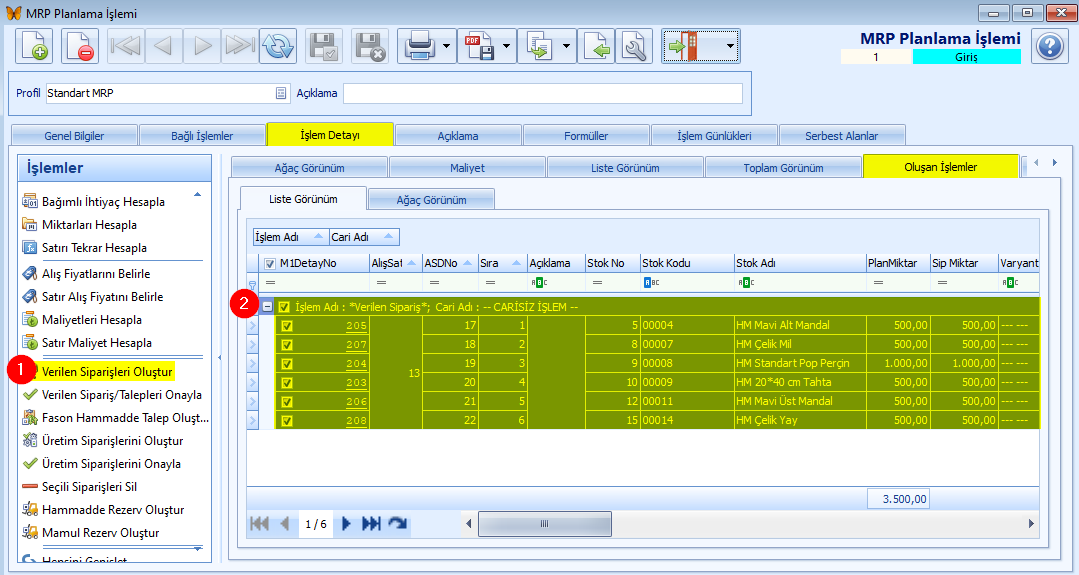Click the horizontal scrollbar thumb in grid
This screenshot has height=575, width=1079.
coord(545,523)
